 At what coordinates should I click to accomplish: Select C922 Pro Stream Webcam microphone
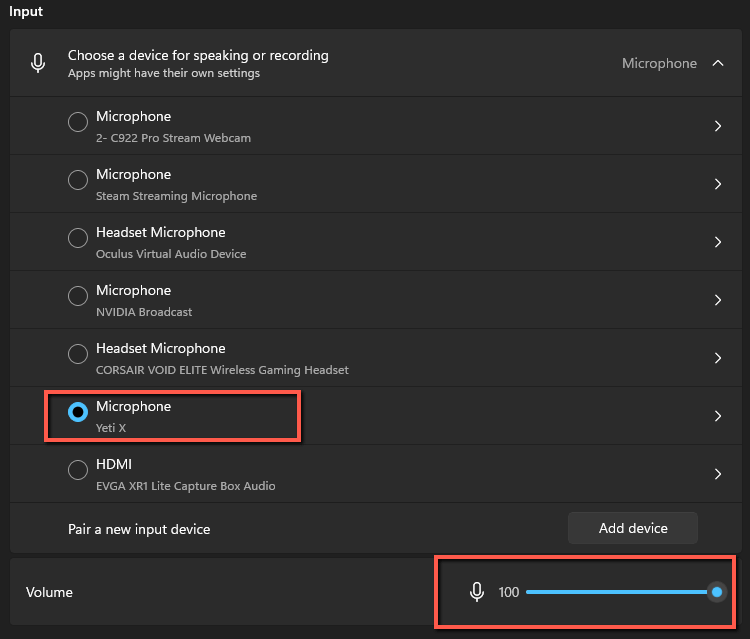coord(78,122)
